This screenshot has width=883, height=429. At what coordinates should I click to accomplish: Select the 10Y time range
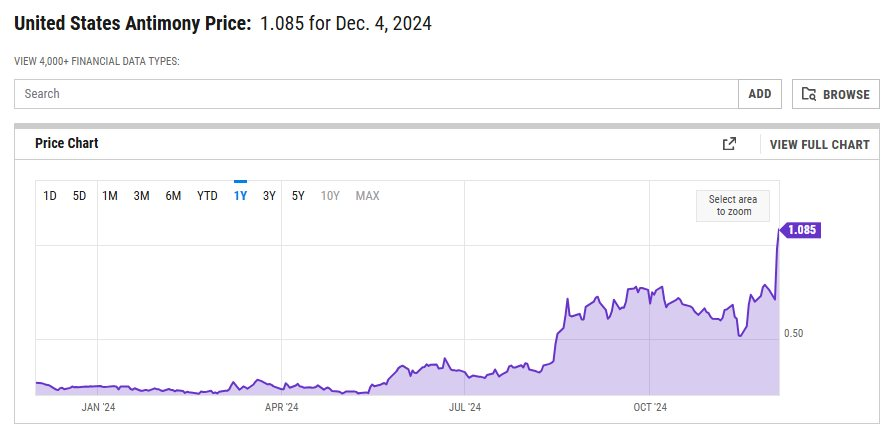tap(330, 196)
